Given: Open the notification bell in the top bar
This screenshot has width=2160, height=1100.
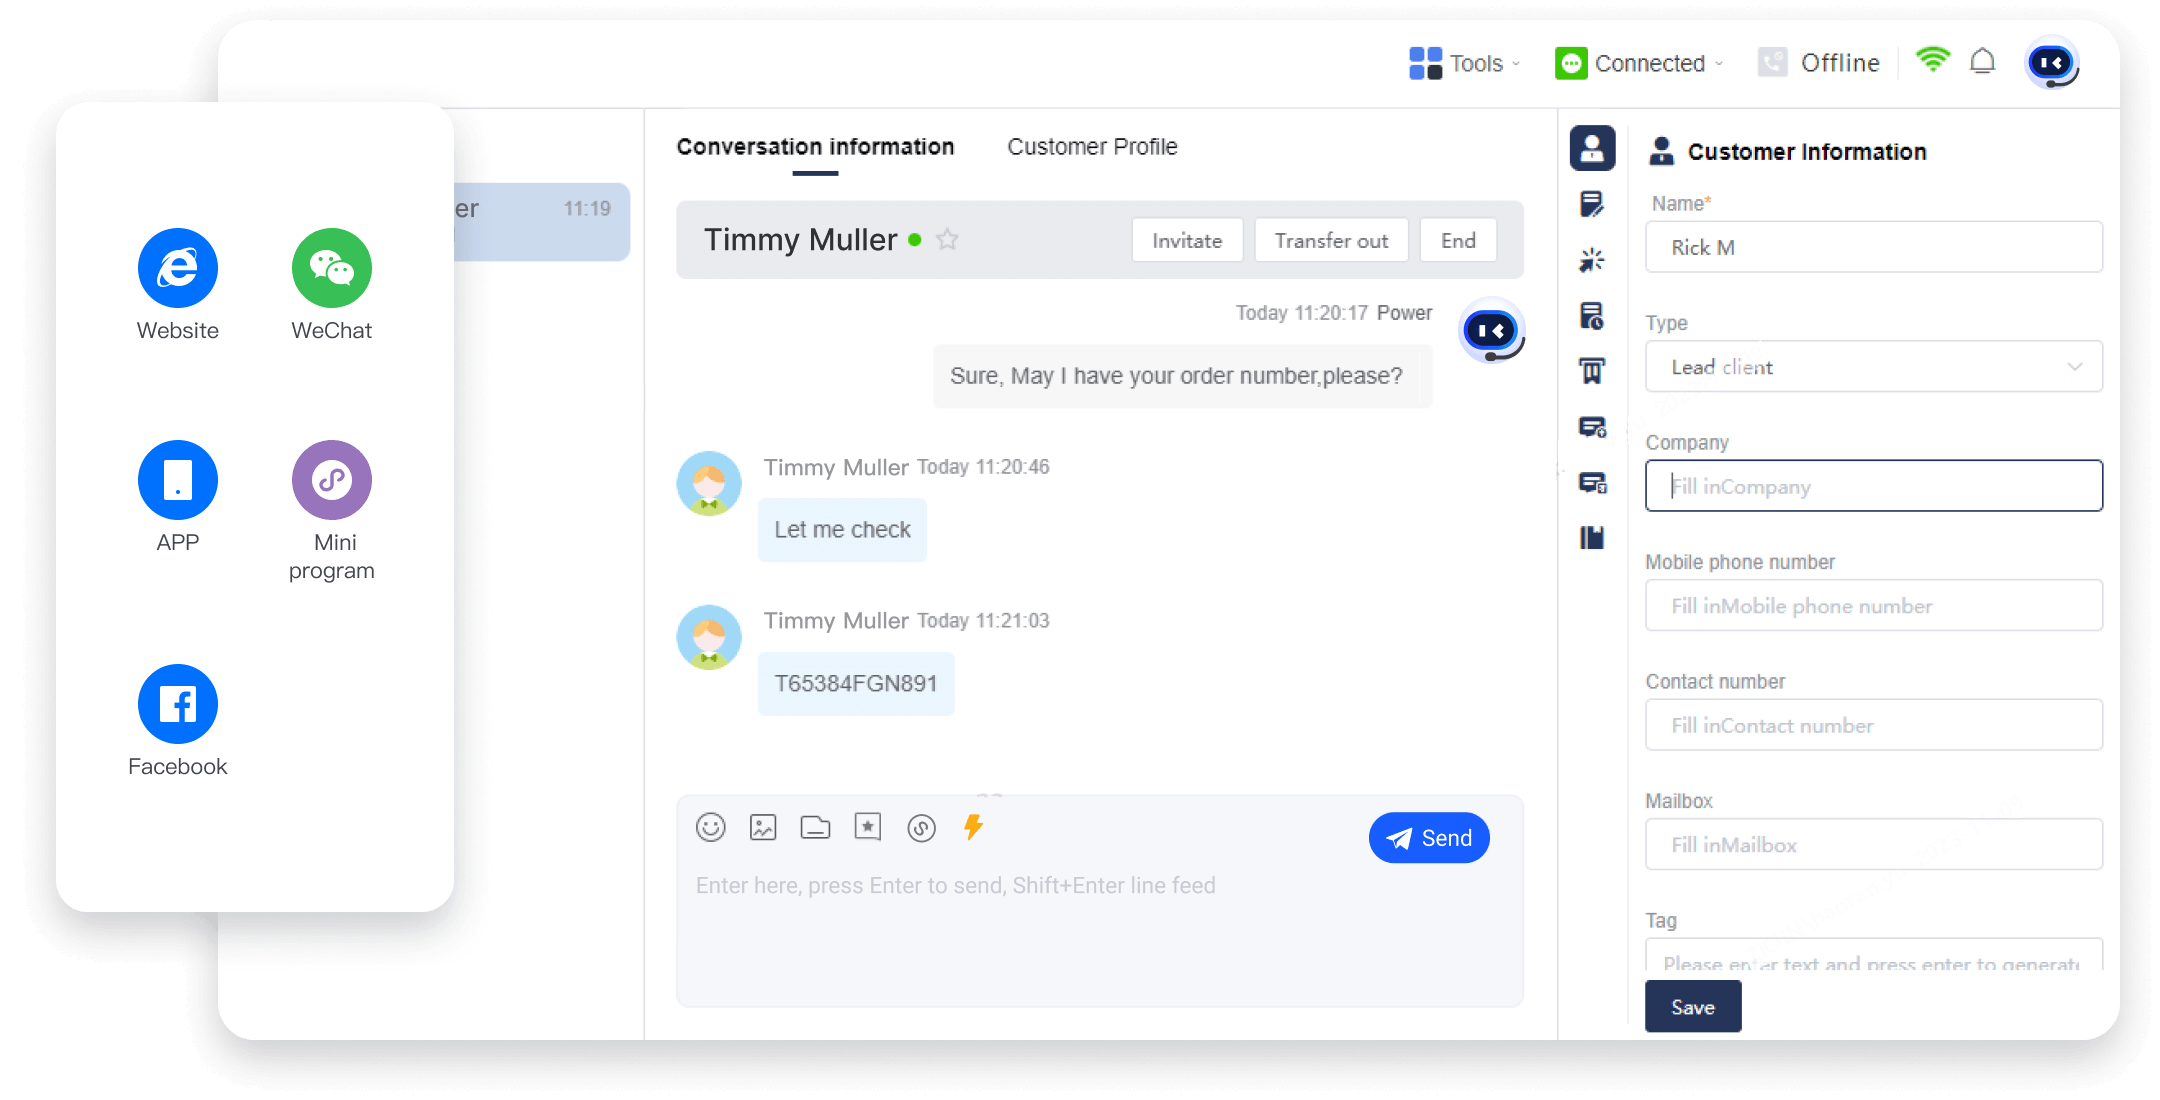Looking at the screenshot, I should click(1983, 62).
